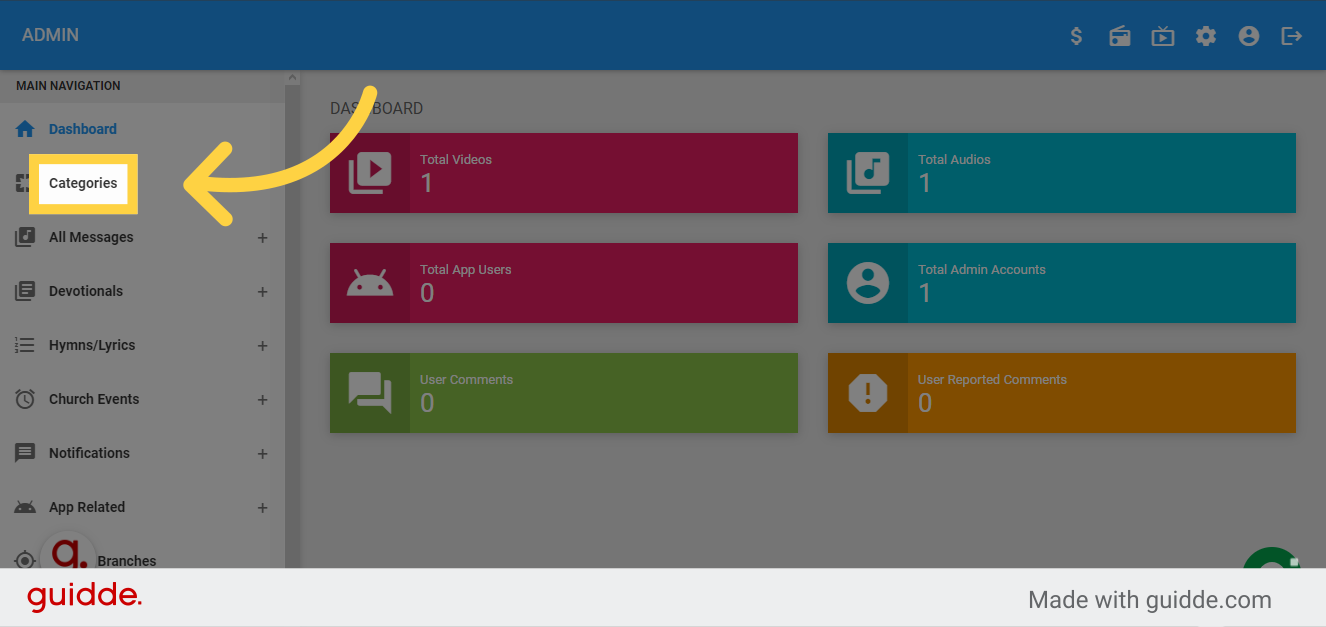Select the highlighted Categories menu item

pos(83,183)
